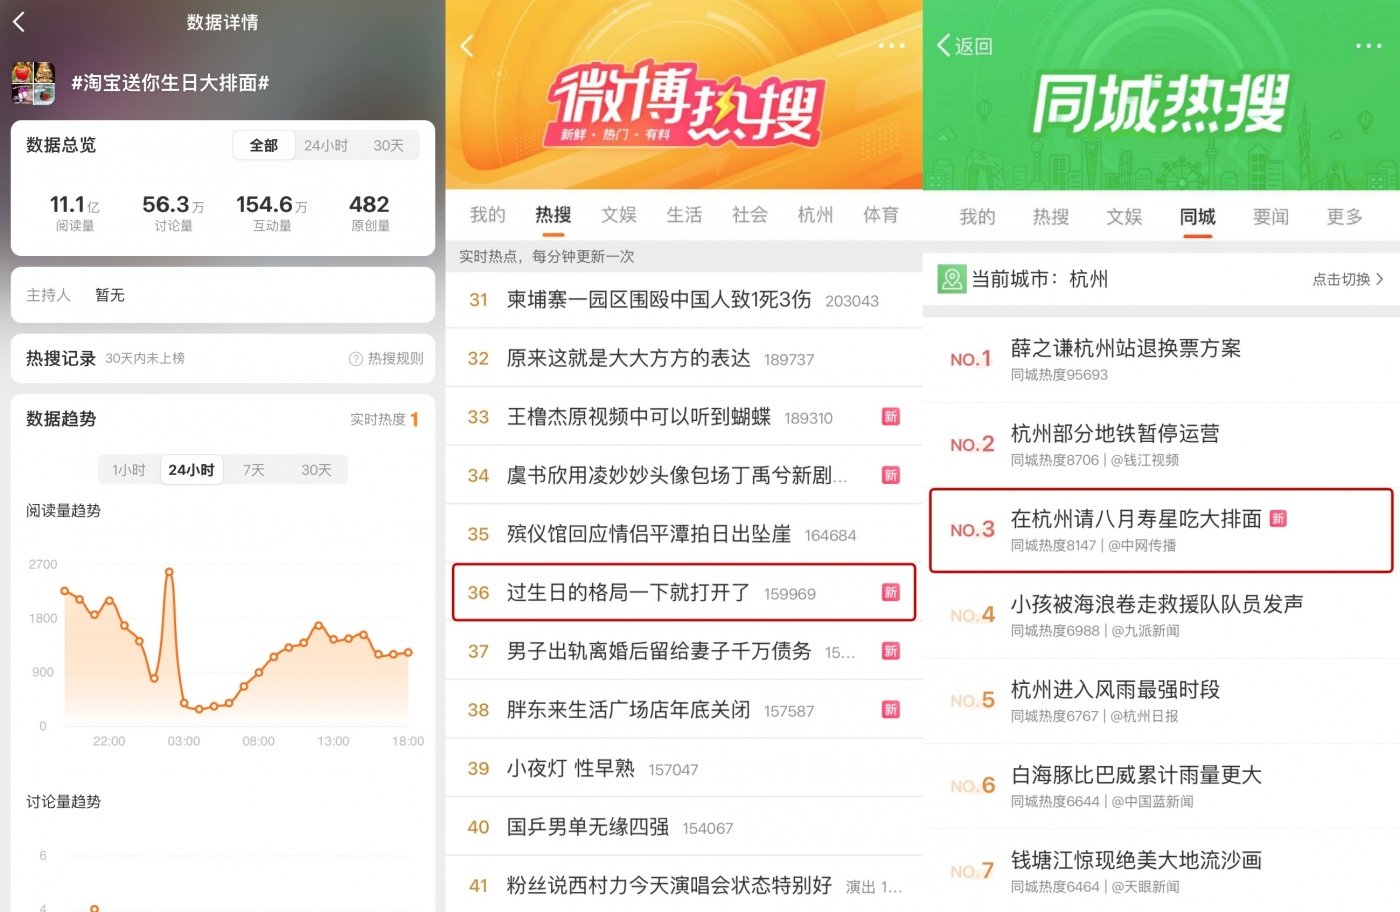1400x912 pixels.
Task: Open the 生活 tab
Action: click(x=684, y=215)
